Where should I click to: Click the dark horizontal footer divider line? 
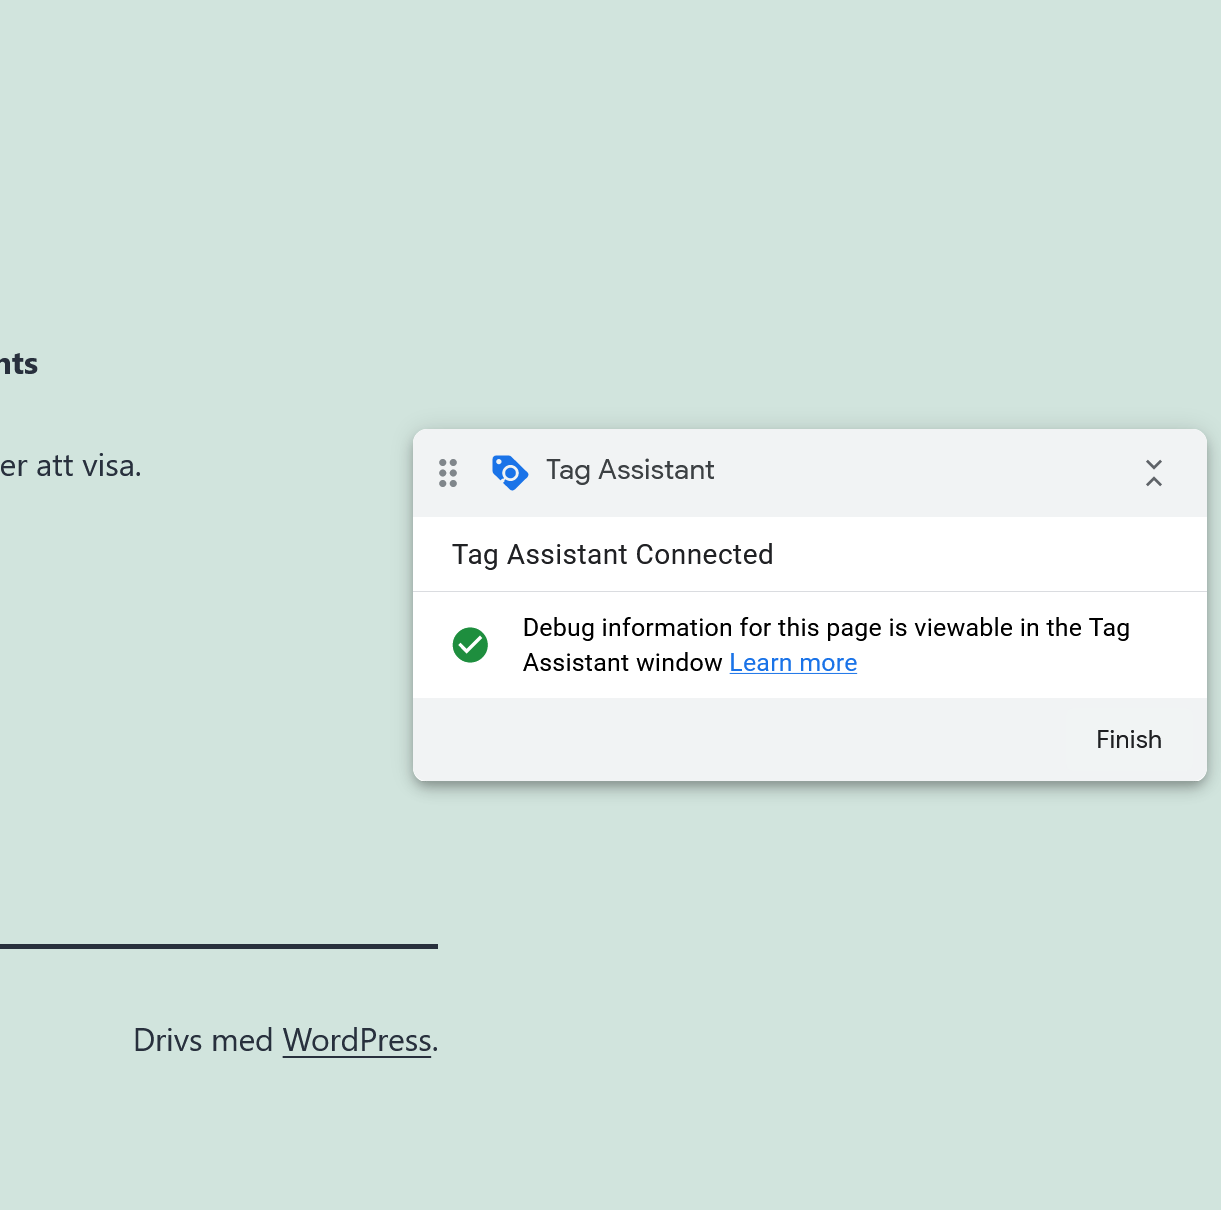[x=218, y=946]
